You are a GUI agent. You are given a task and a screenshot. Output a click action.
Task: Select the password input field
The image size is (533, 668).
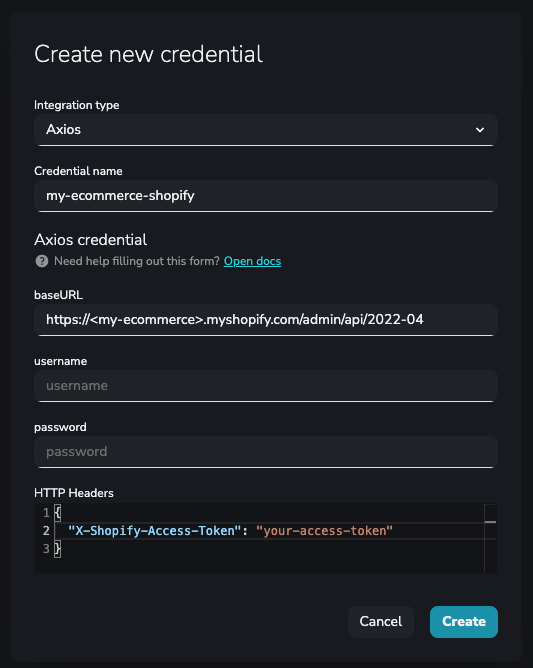pyautogui.click(x=266, y=452)
